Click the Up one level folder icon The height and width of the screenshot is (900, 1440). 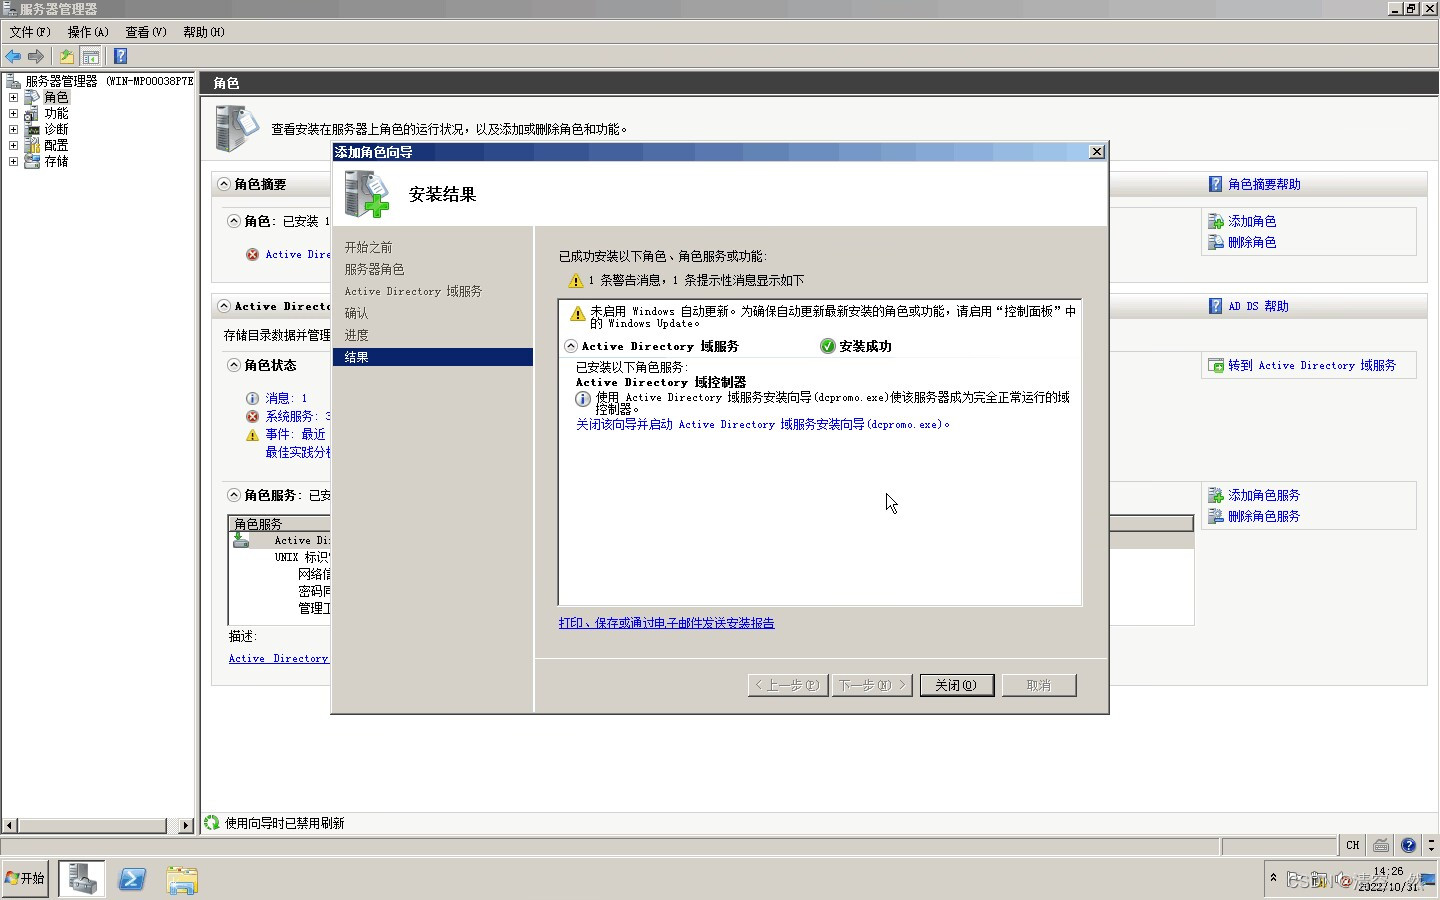(x=67, y=56)
